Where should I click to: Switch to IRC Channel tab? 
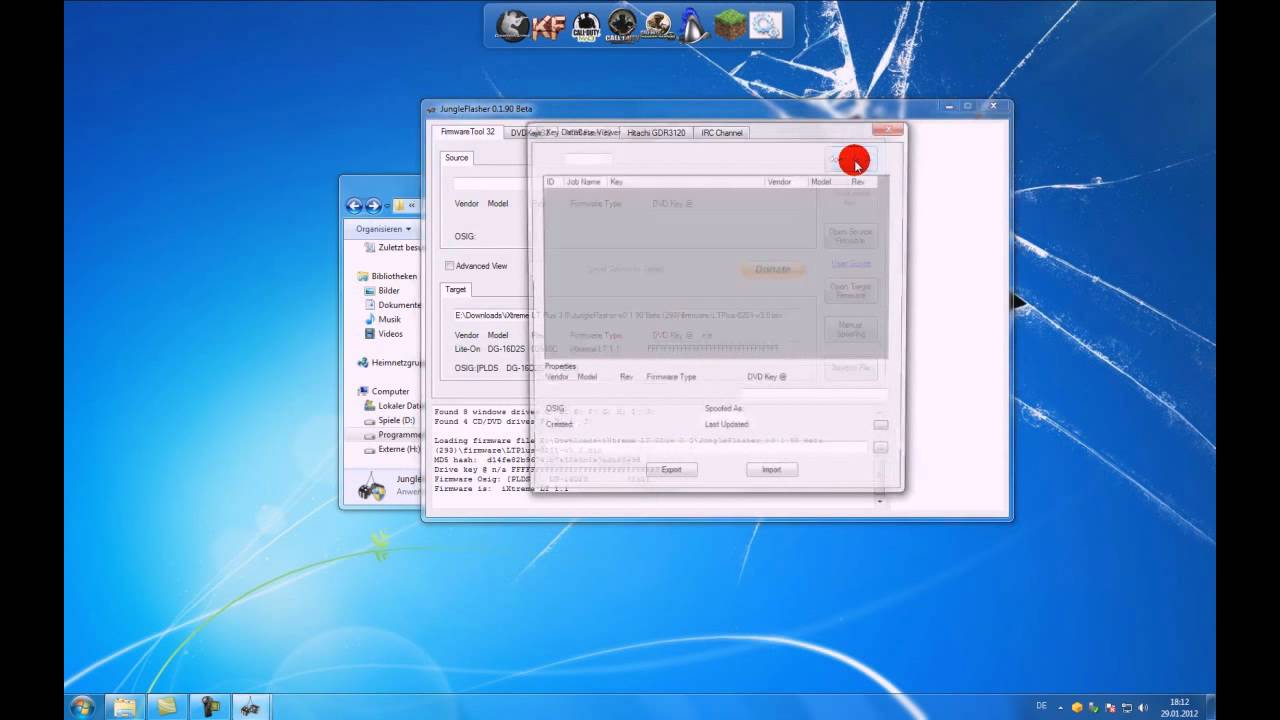tap(722, 133)
